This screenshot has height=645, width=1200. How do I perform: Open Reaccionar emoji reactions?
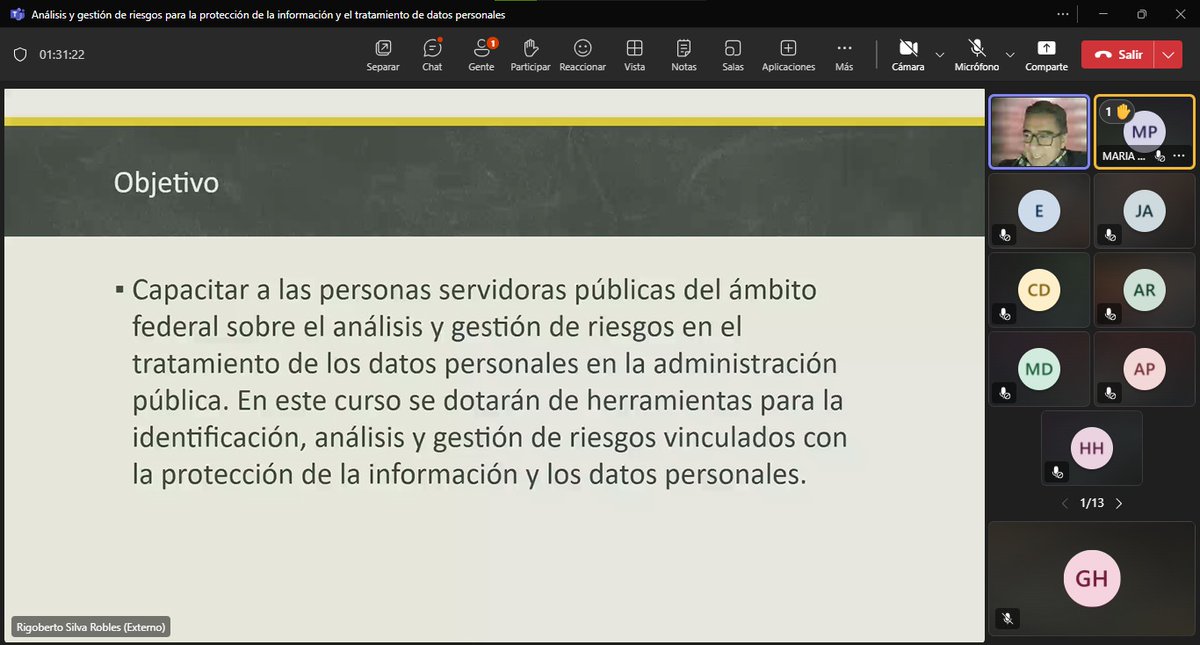[x=583, y=55]
